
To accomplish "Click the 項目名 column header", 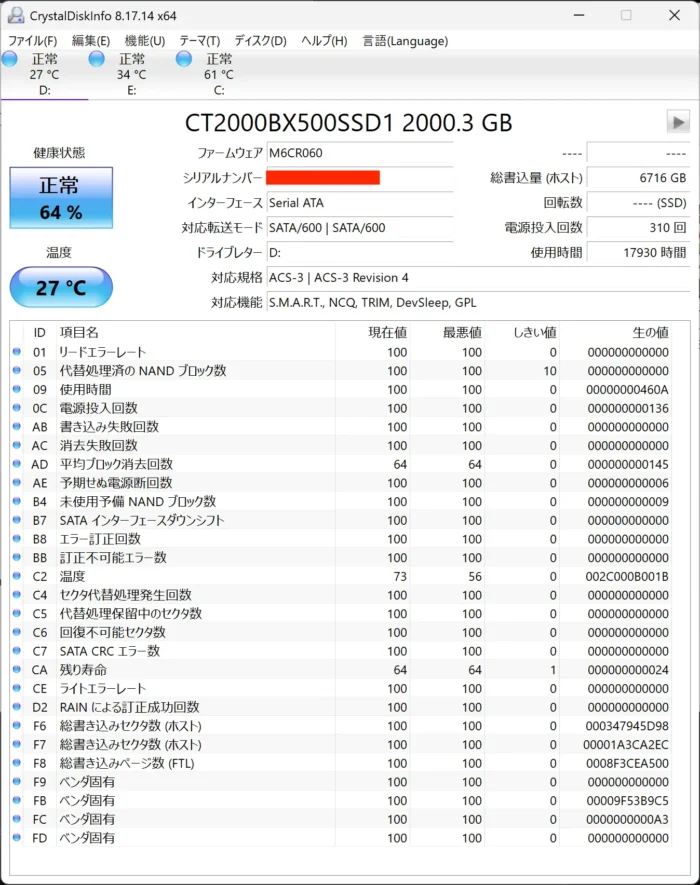I will 80,332.
